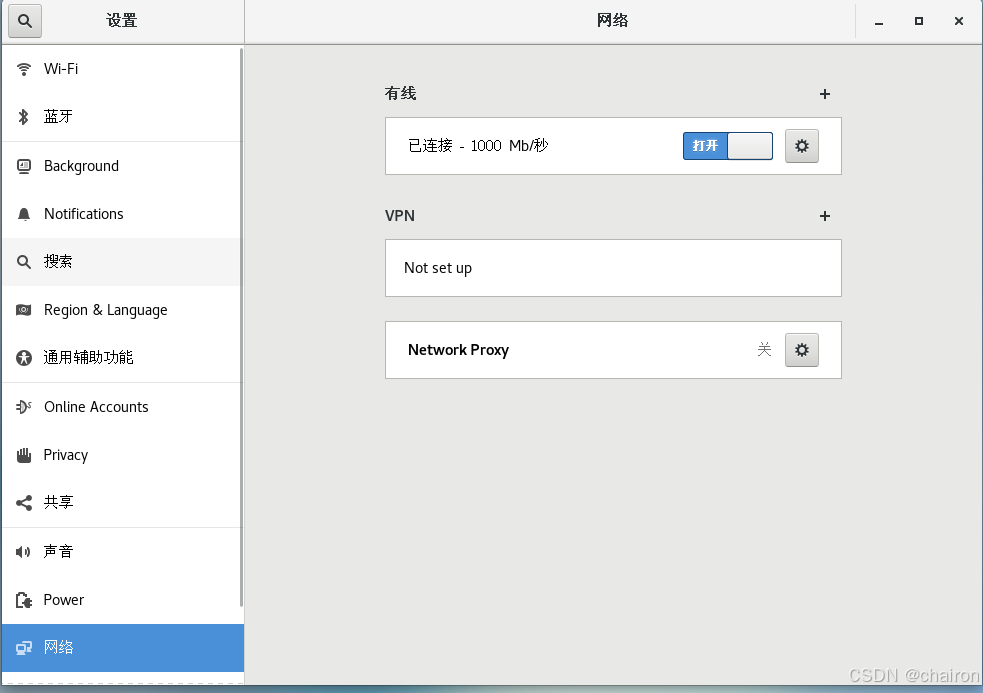Image resolution: width=983 pixels, height=693 pixels.
Task: Click the 搜索 magnifier icon in sidebar
Action: pyautogui.click(x=24, y=262)
